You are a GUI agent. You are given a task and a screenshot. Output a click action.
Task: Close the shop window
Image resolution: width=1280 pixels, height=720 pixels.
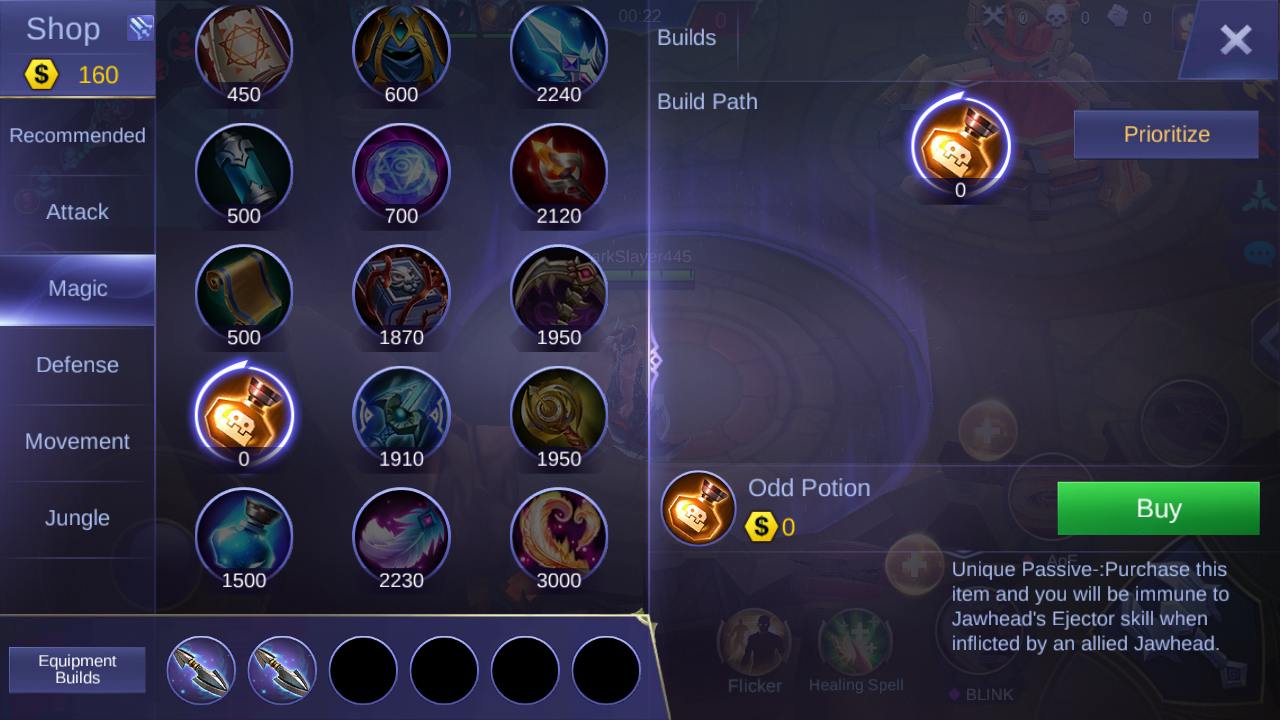1236,40
